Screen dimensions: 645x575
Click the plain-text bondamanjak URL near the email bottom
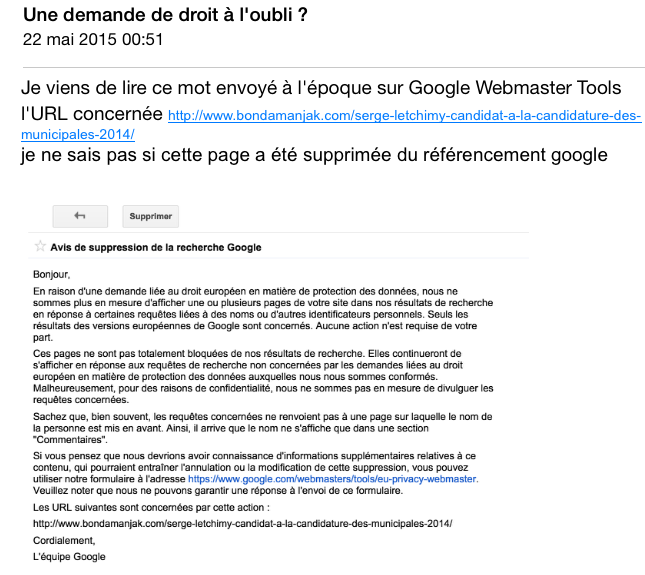(243, 524)
